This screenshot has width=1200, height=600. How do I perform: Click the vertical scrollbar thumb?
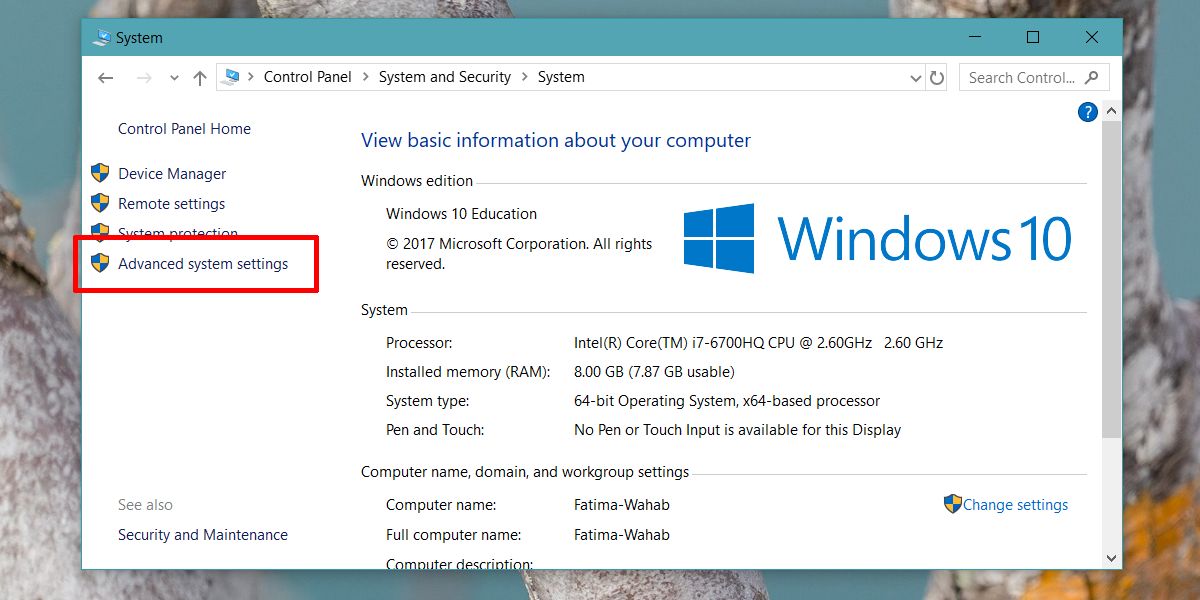tap(1111, 280)
